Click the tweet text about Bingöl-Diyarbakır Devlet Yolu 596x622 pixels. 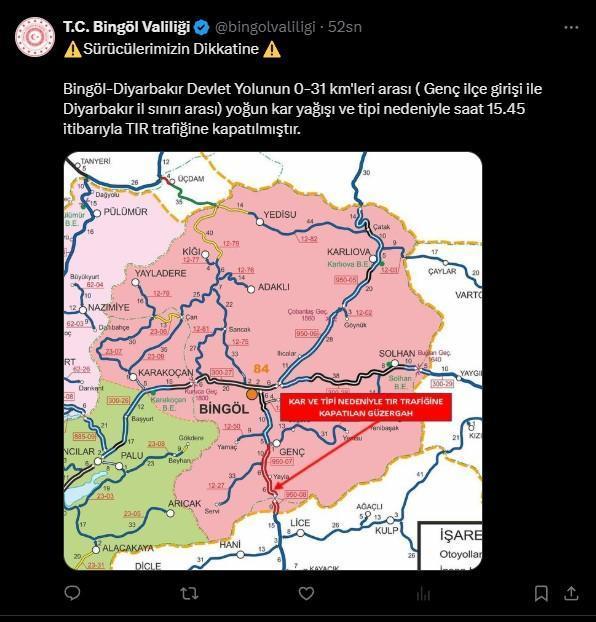tap(302, 109)
